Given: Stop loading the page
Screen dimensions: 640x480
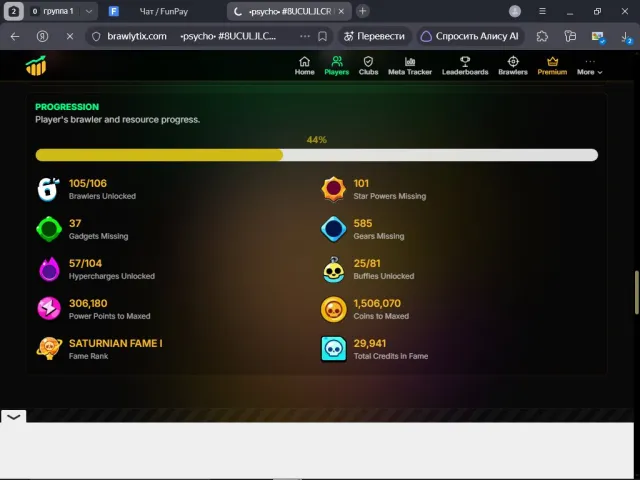Looking at the screenshot, I should 70,36.
